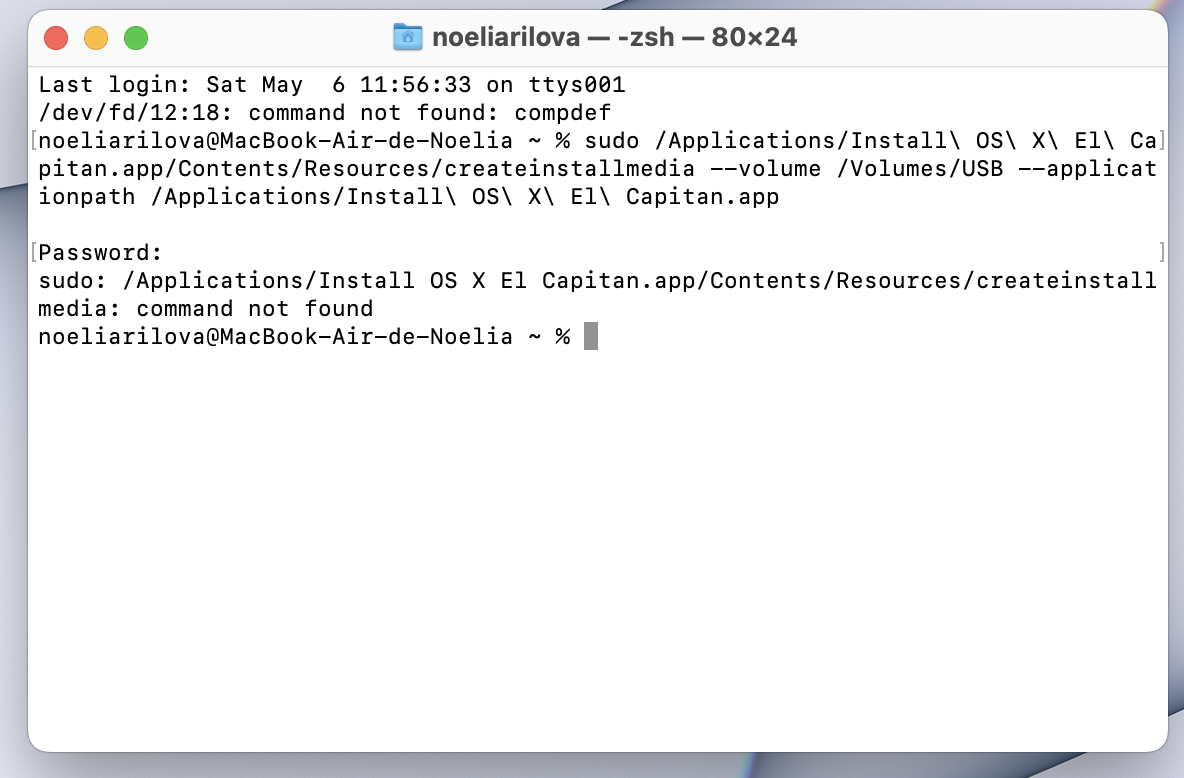1184x778 pixels.
Task: Click 'command not found' in the sudo error
Action: [254, 309]
